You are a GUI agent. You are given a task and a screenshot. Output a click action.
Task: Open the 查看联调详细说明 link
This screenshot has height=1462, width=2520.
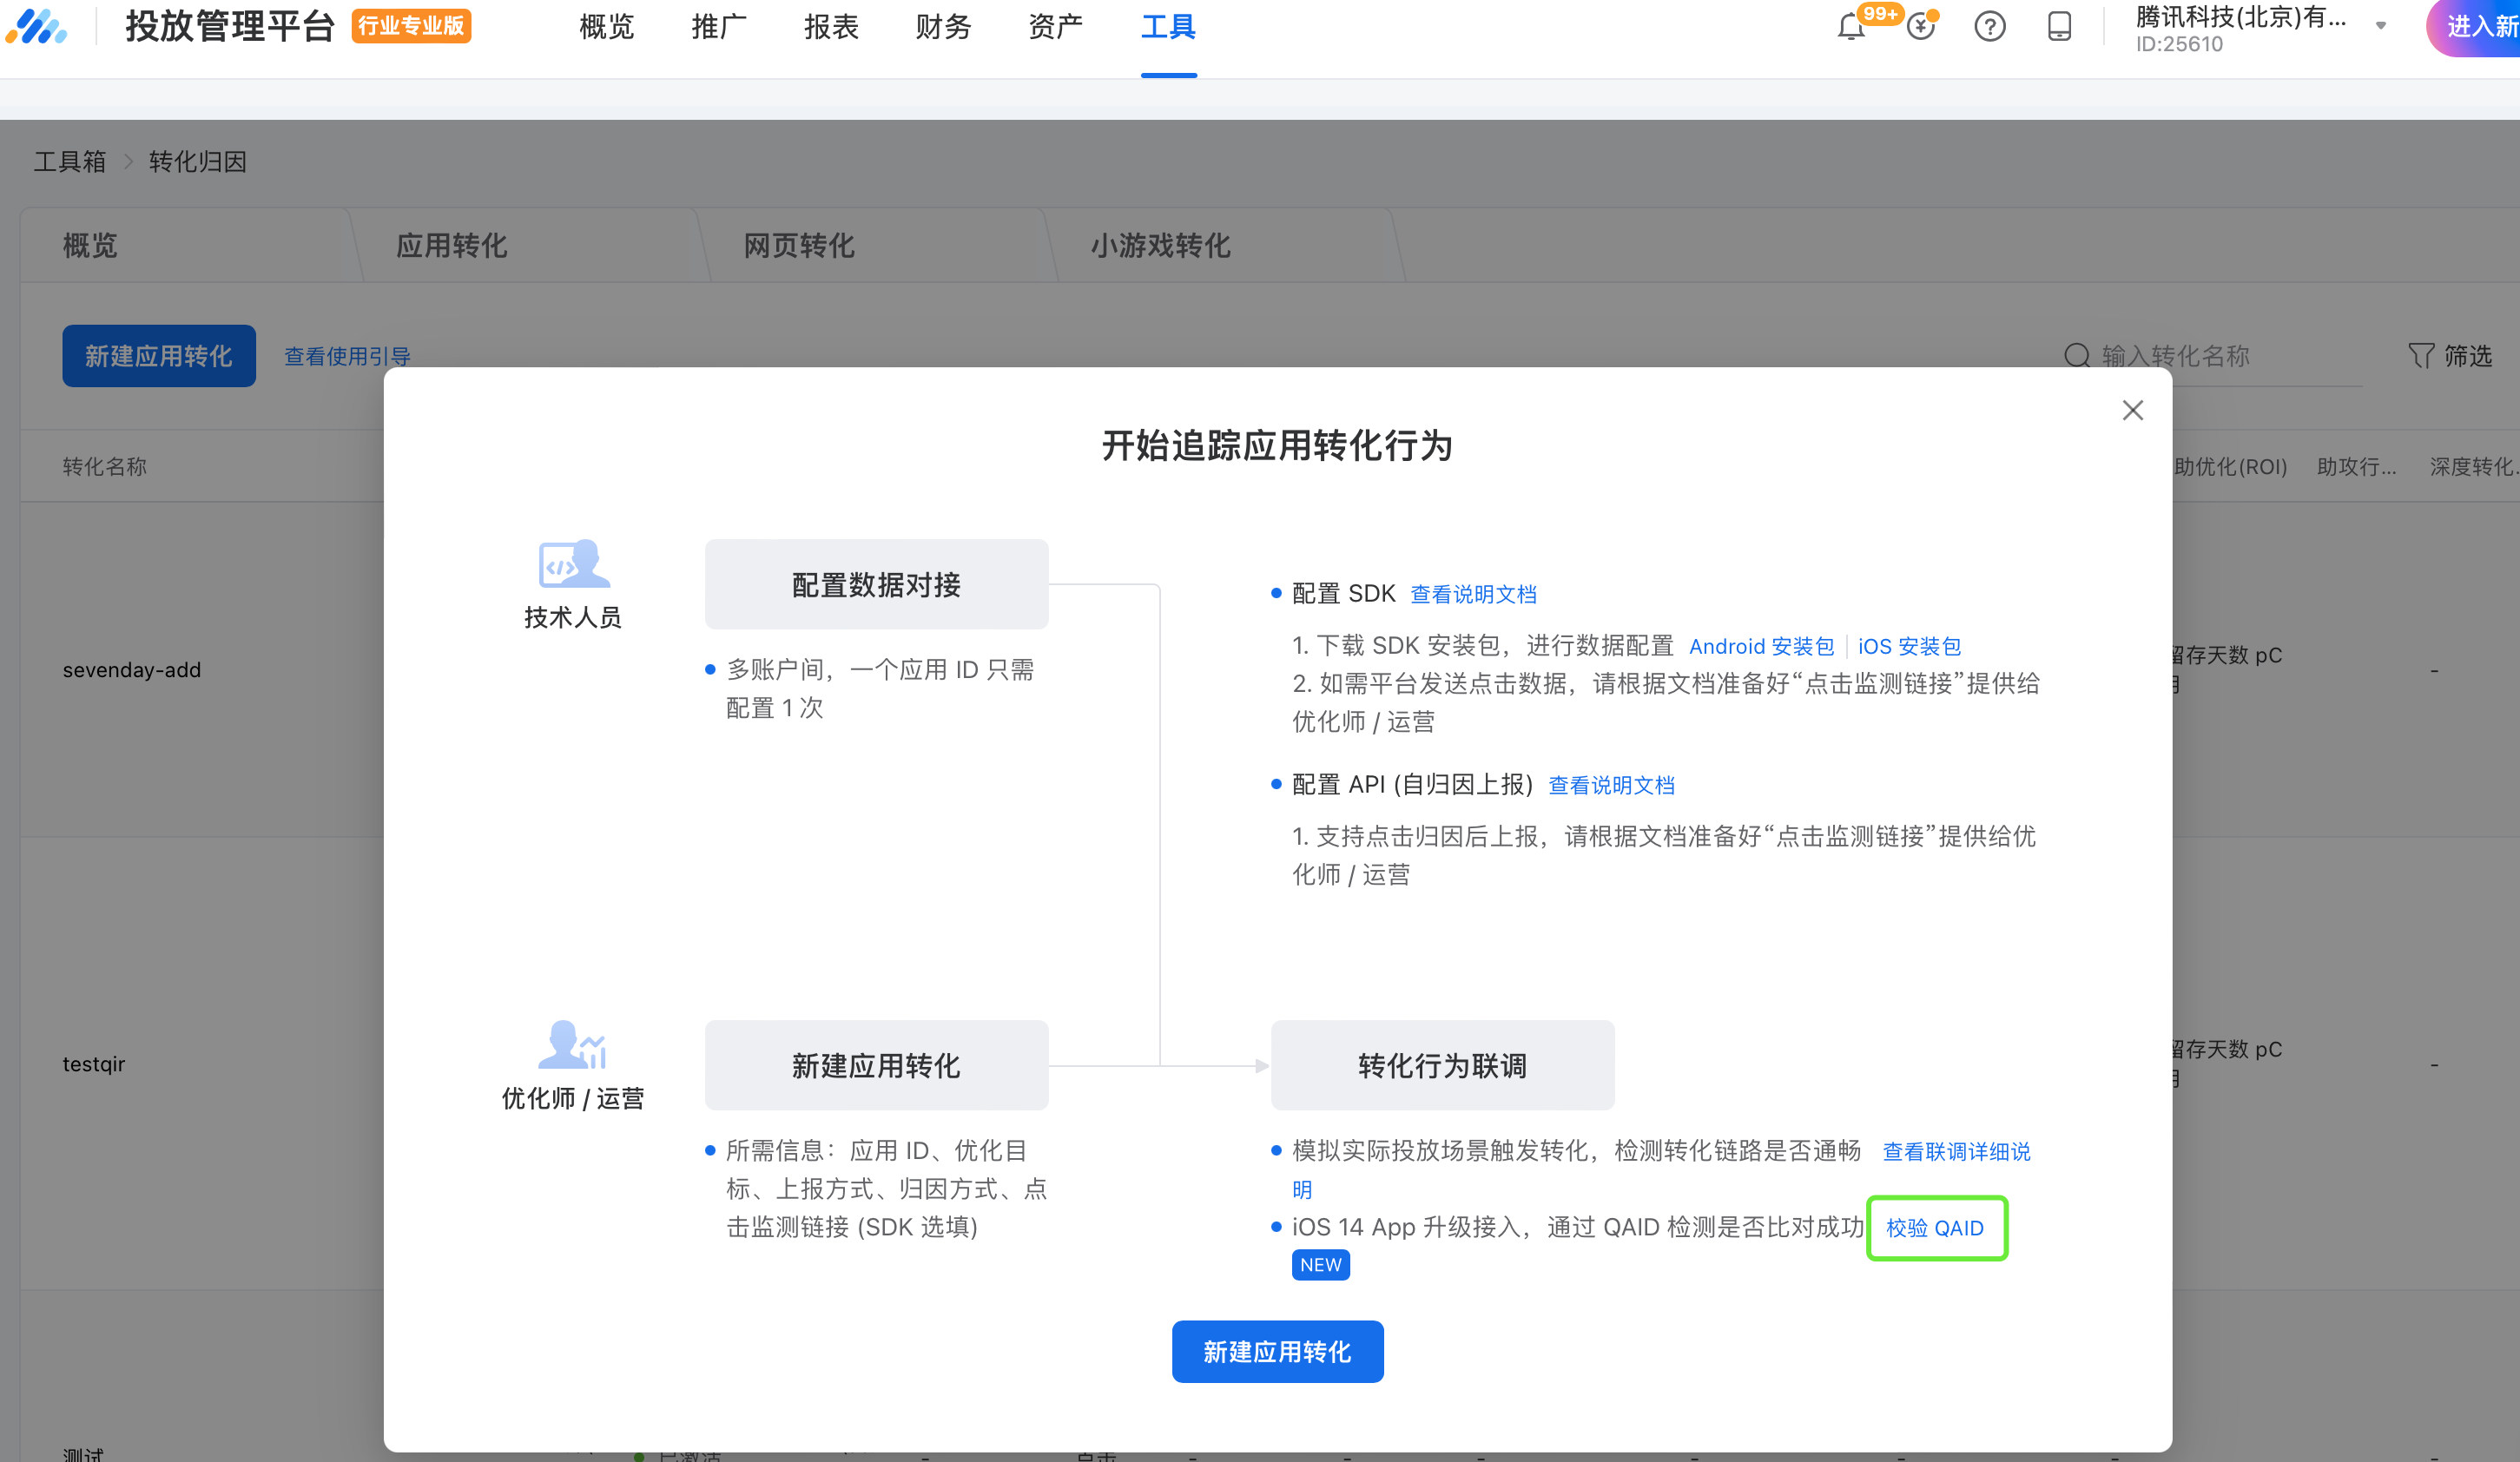[1956, 1152]
